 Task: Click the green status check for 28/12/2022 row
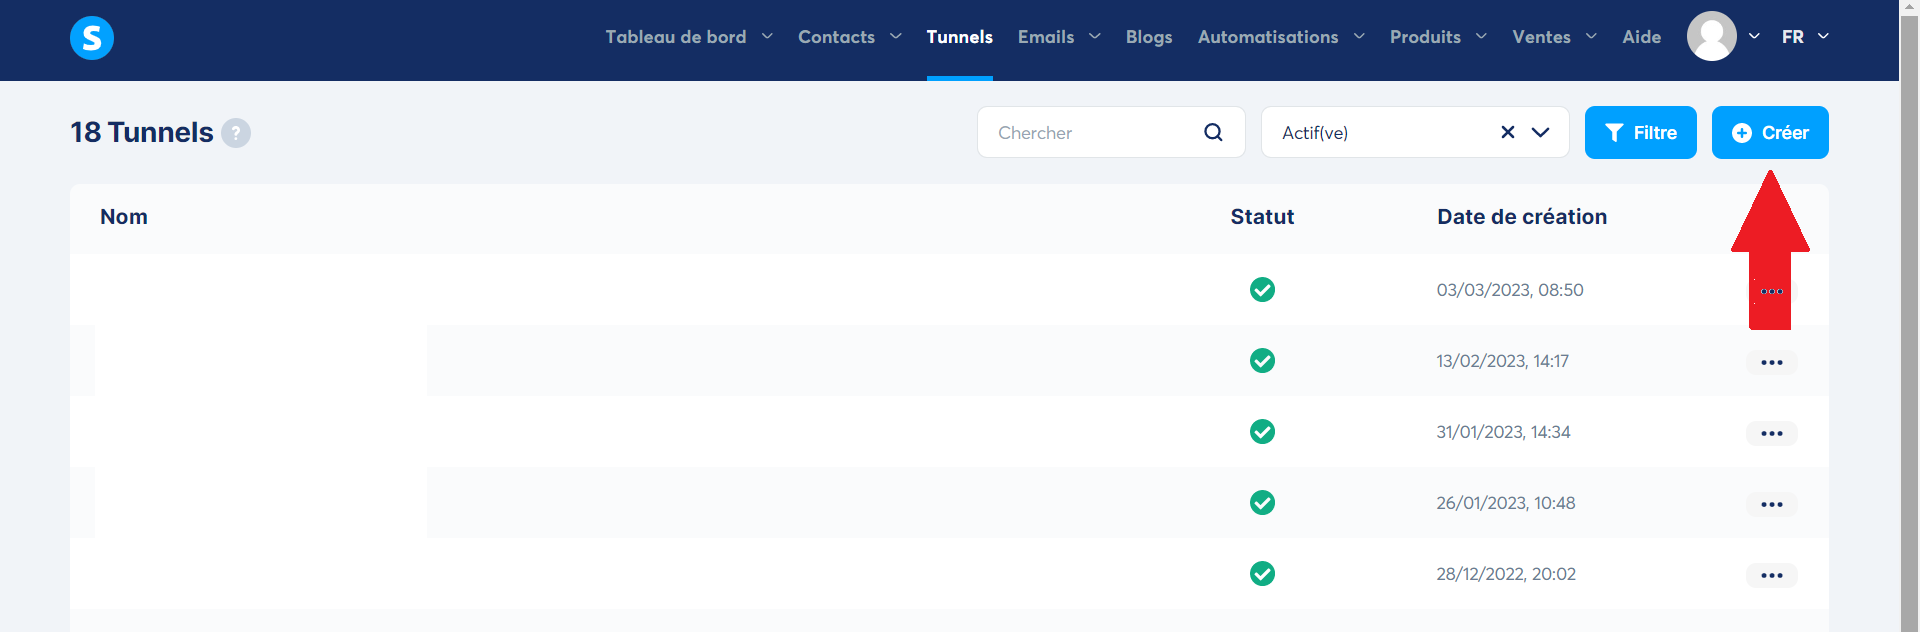[1262, 574]
